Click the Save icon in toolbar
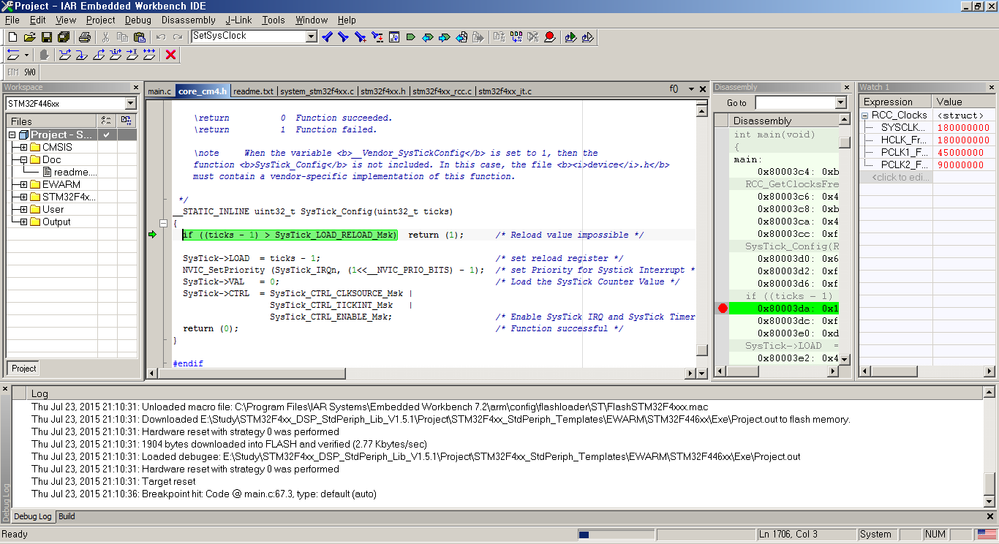Image resolution: width=999 pixels, height=544 pixels. click(x=47, y=38)
